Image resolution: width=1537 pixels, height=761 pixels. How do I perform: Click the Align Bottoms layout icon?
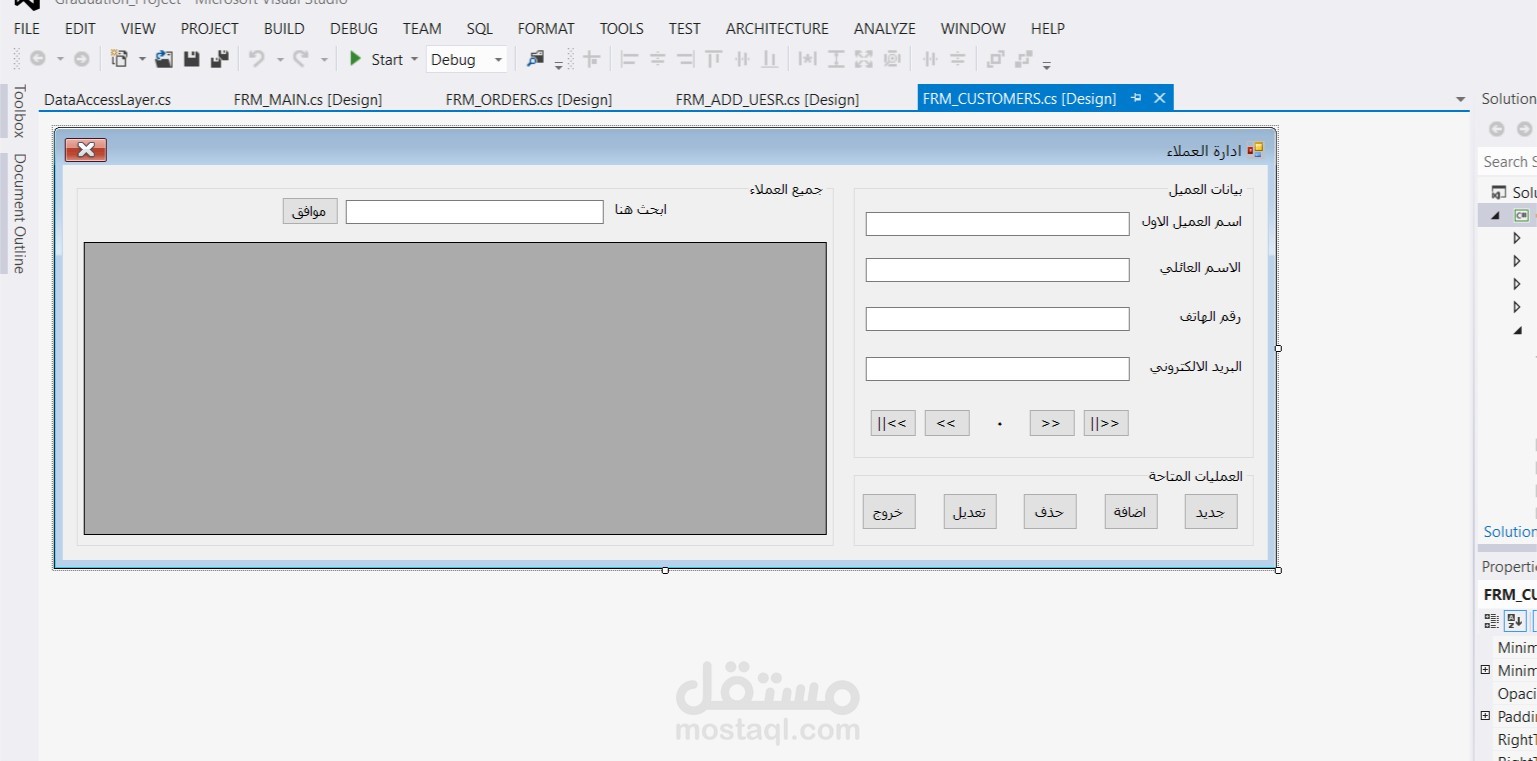tap(769, 59)
